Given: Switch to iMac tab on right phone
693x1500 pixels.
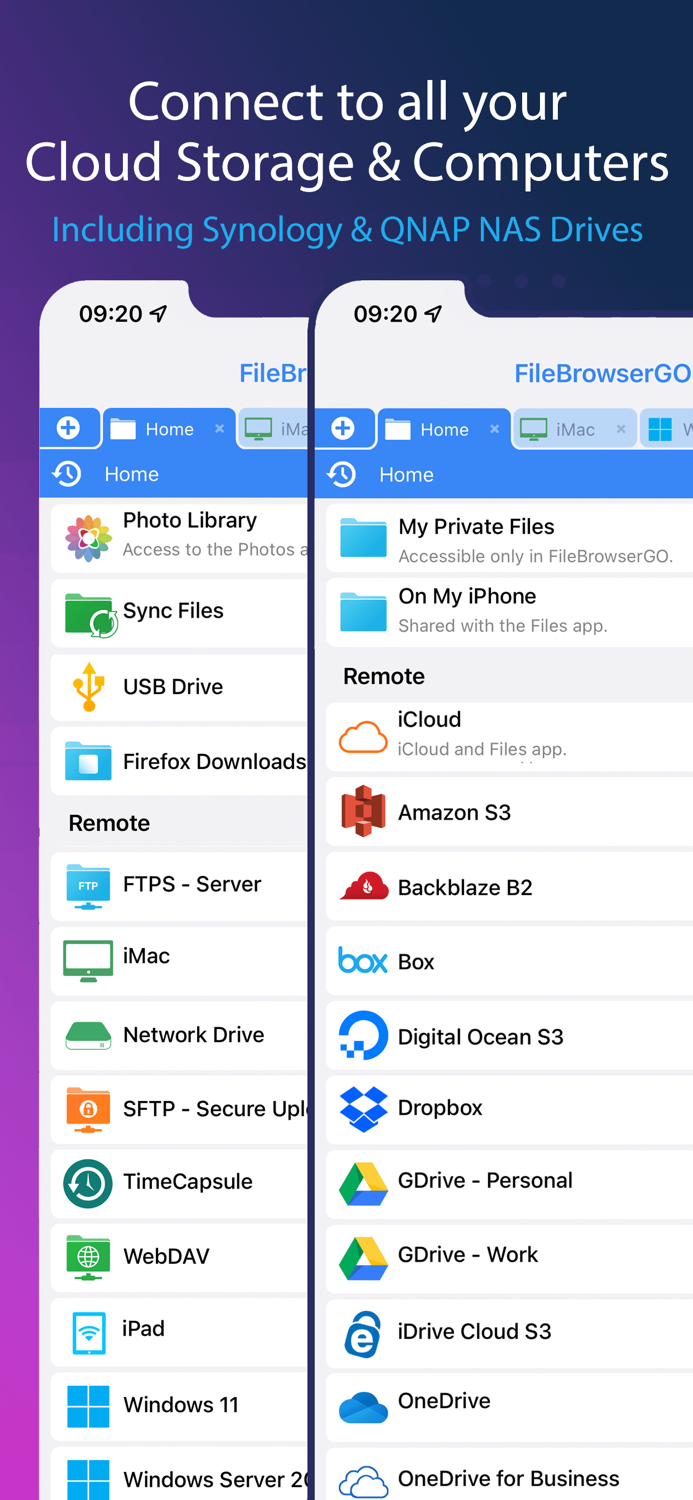Looking at the screenshot, I should [575, 429].
